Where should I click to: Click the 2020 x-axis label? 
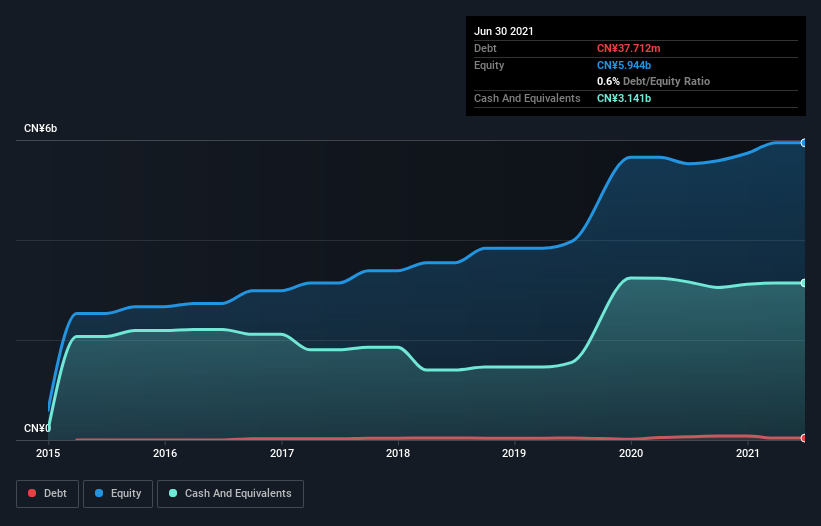(631, 453)
